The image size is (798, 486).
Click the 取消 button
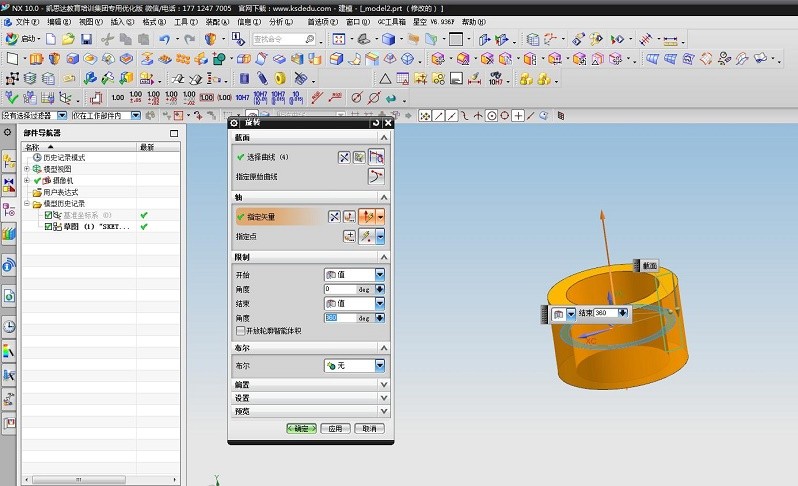(369, 428)
